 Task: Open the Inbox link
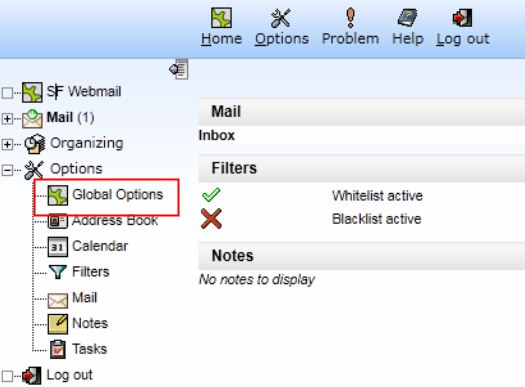coord(217,136)
